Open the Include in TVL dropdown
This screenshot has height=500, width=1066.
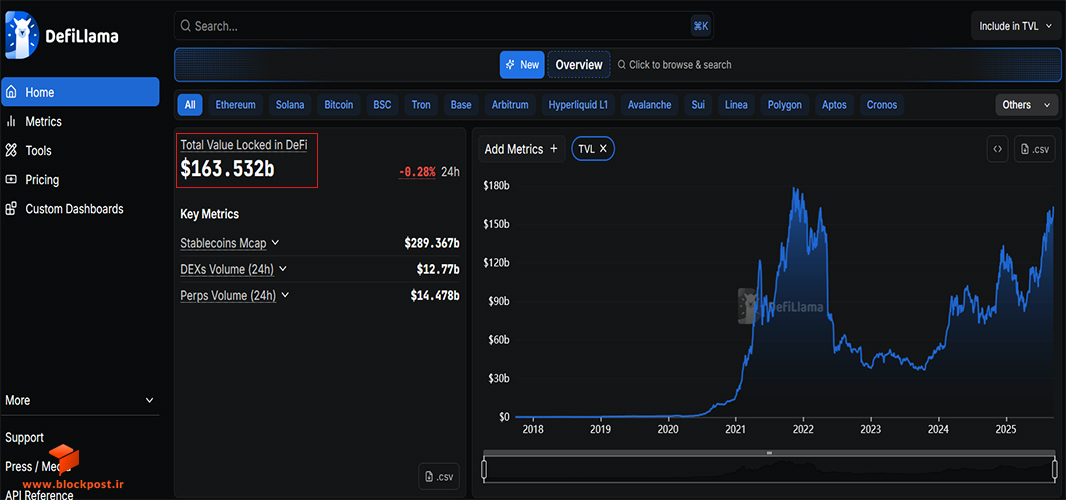tap(1014, 26)
